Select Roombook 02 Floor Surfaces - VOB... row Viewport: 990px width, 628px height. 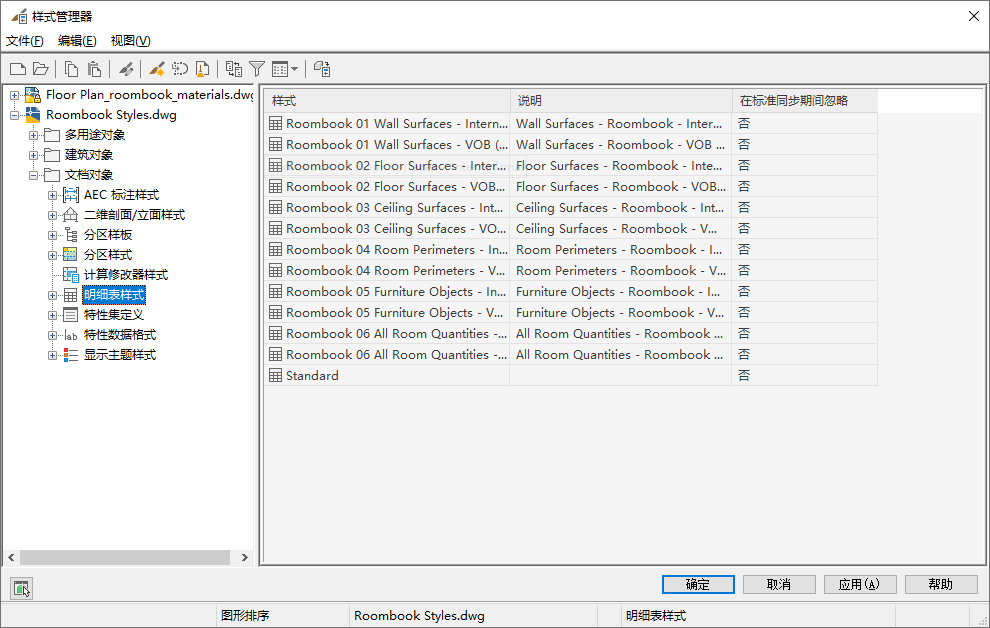pos(571,187)
